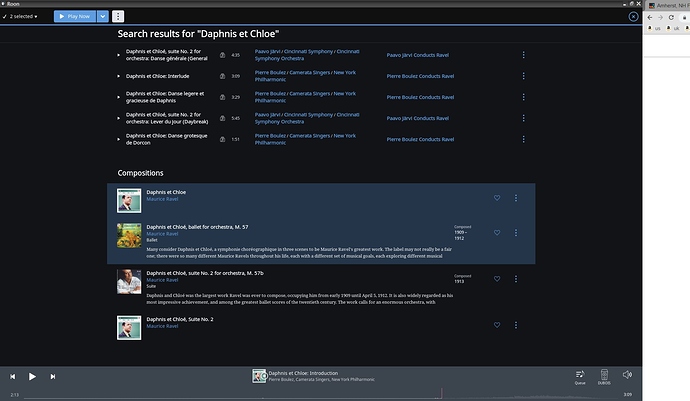The height and width of the screenshot is (401, 690).
Task: Open the volume control
Action: (x=628, y=375)
